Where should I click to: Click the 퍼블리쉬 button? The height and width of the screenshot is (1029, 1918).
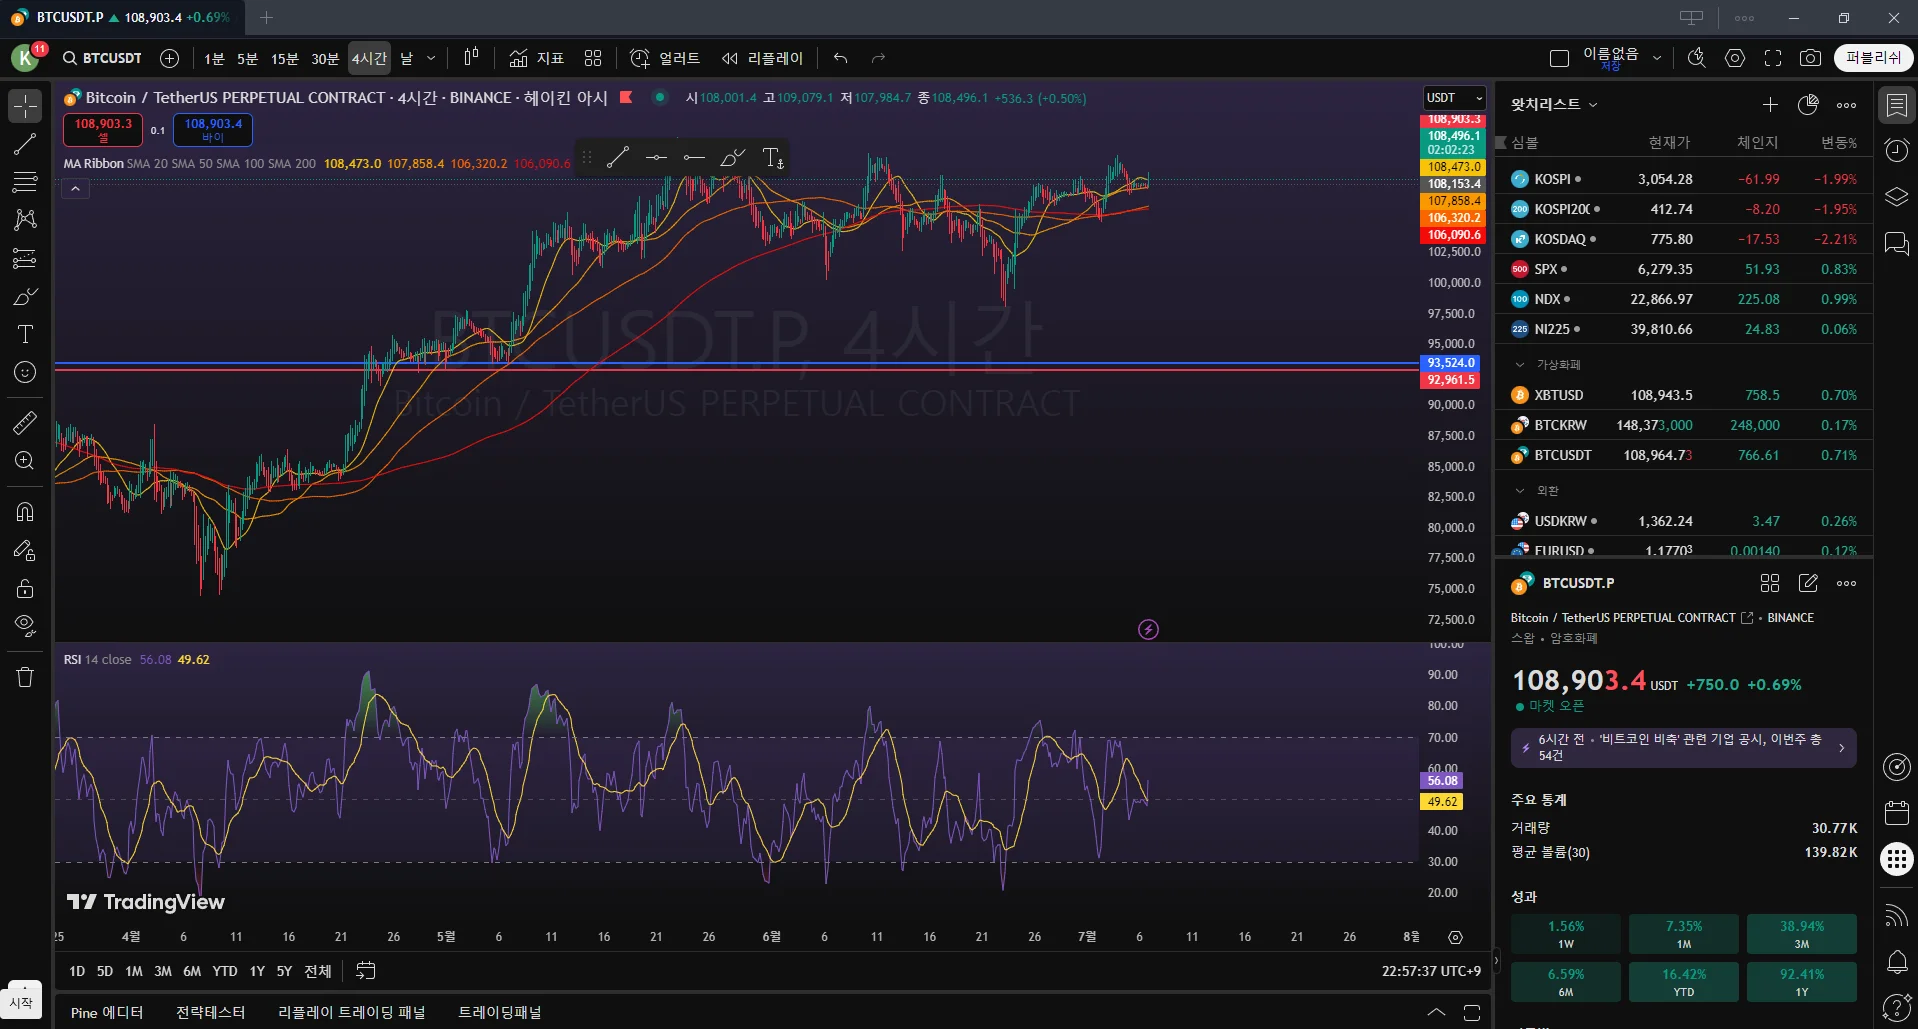(x=1873, y=58)
